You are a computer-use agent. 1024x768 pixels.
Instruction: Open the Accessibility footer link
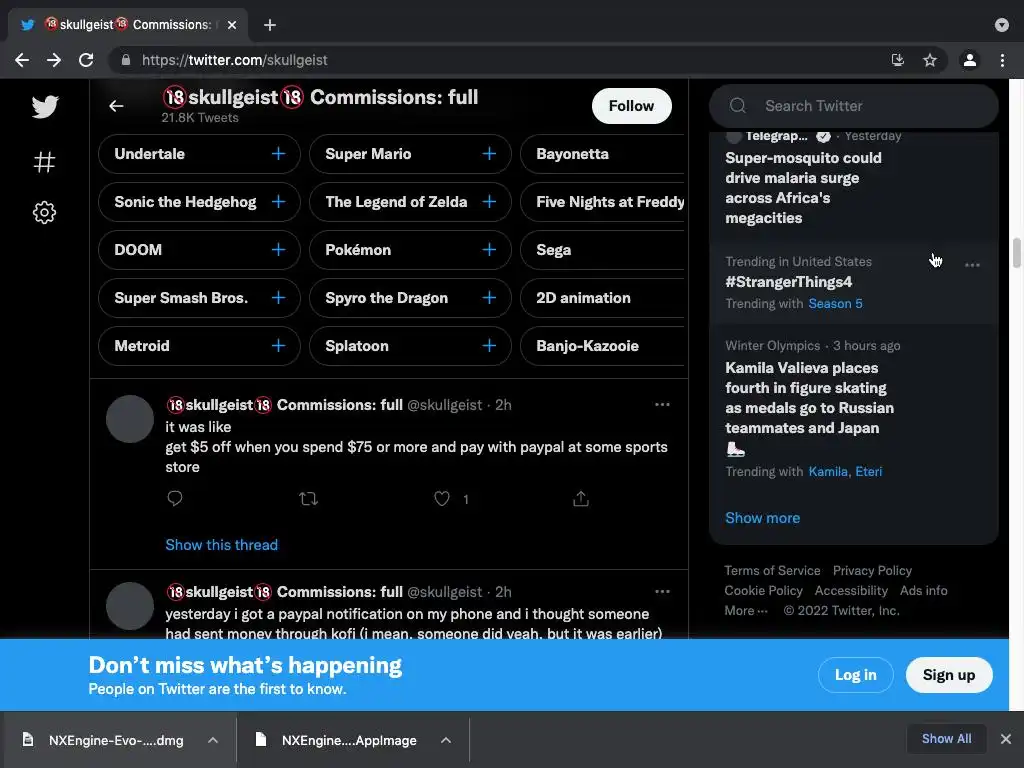(851, 590)
